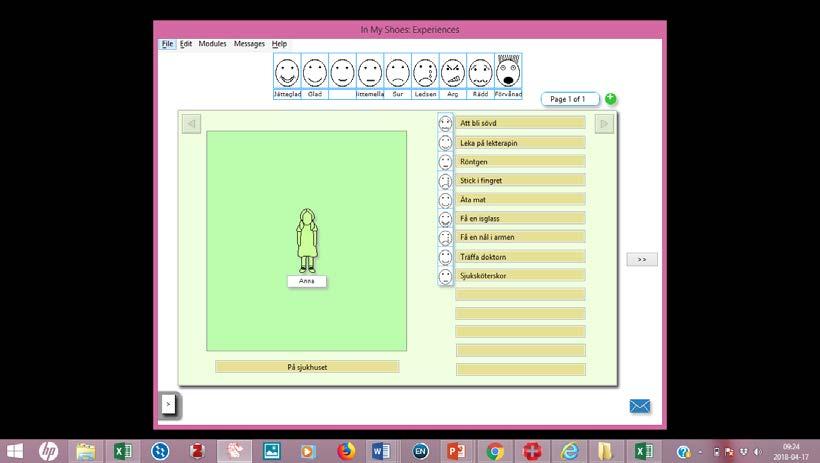Click the På sjukhuset scene title field
This screenshot has height=463, width=820.
[307, 367]
